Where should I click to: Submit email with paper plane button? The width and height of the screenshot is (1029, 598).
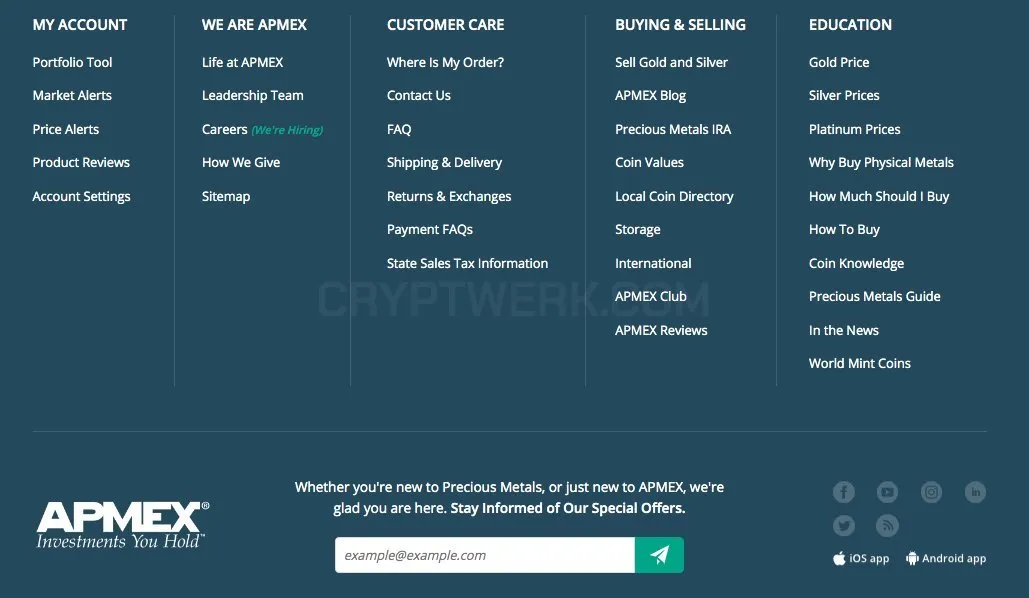pyautogui.click(x=659, y=555)
